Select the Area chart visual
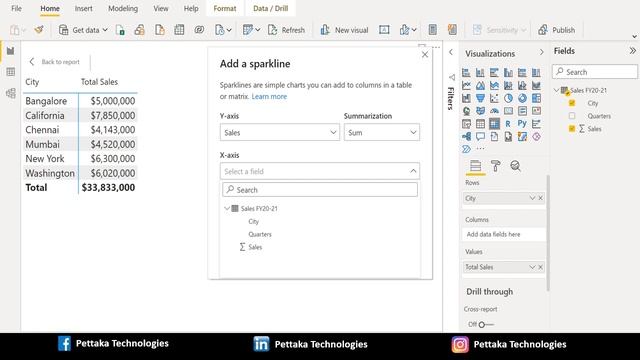 480,85
